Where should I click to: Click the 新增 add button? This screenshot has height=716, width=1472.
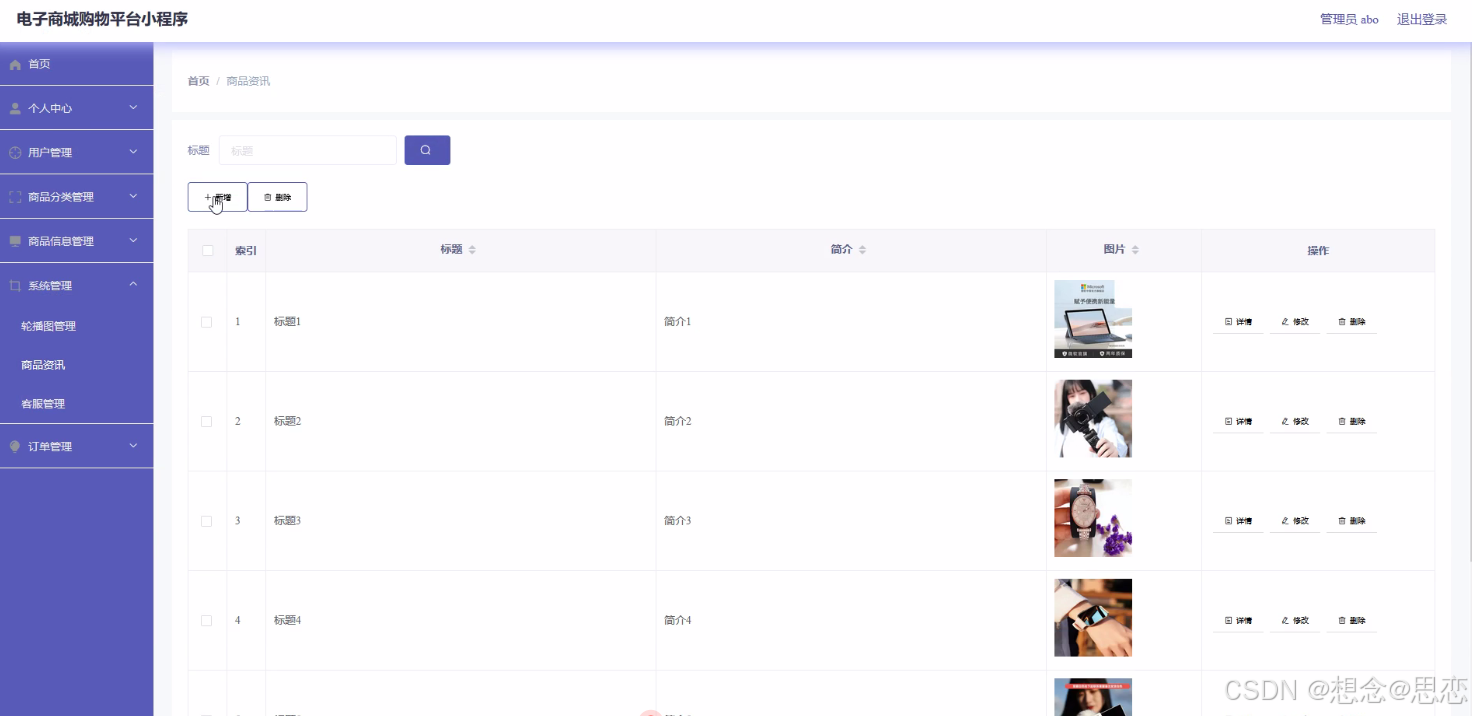(x=217, y=197)
